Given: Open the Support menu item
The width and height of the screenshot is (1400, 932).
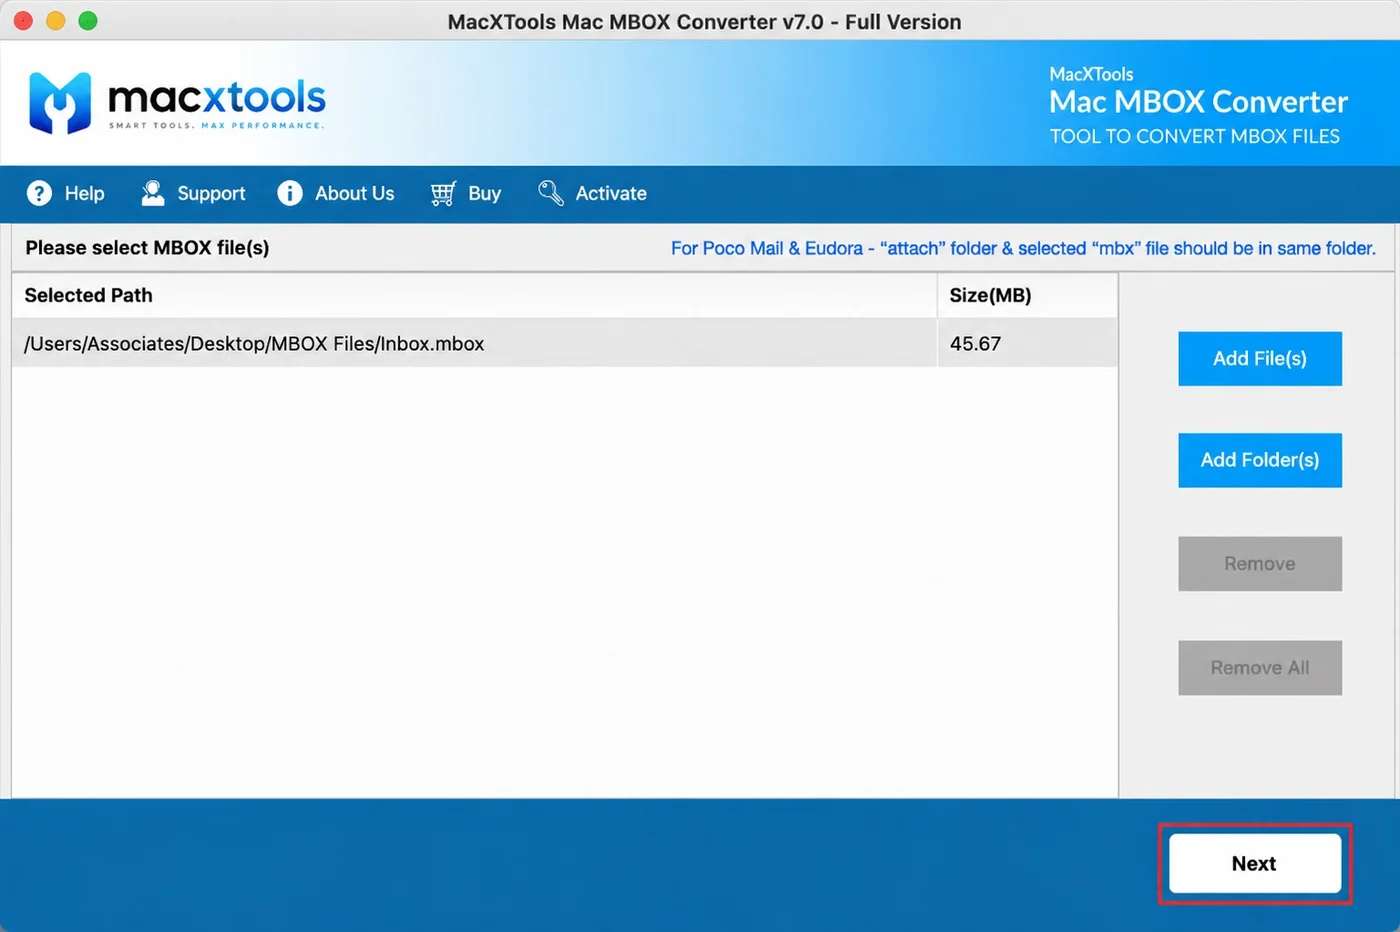Looking at the screenshot, I should point(193,193).
